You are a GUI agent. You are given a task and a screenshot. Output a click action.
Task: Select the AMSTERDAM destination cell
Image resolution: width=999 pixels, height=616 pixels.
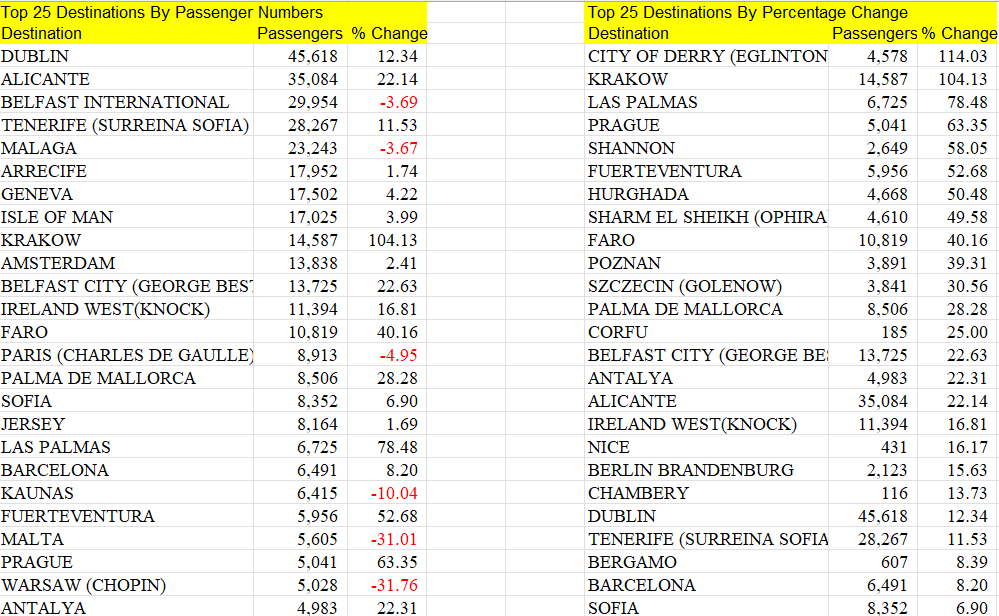point(59,262)
